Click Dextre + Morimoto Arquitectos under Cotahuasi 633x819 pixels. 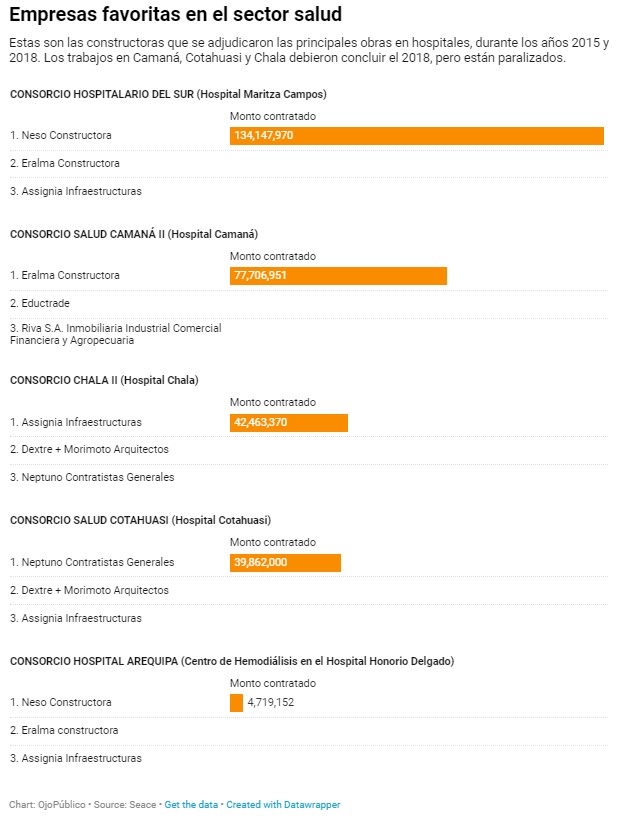[x=89, y=590]
